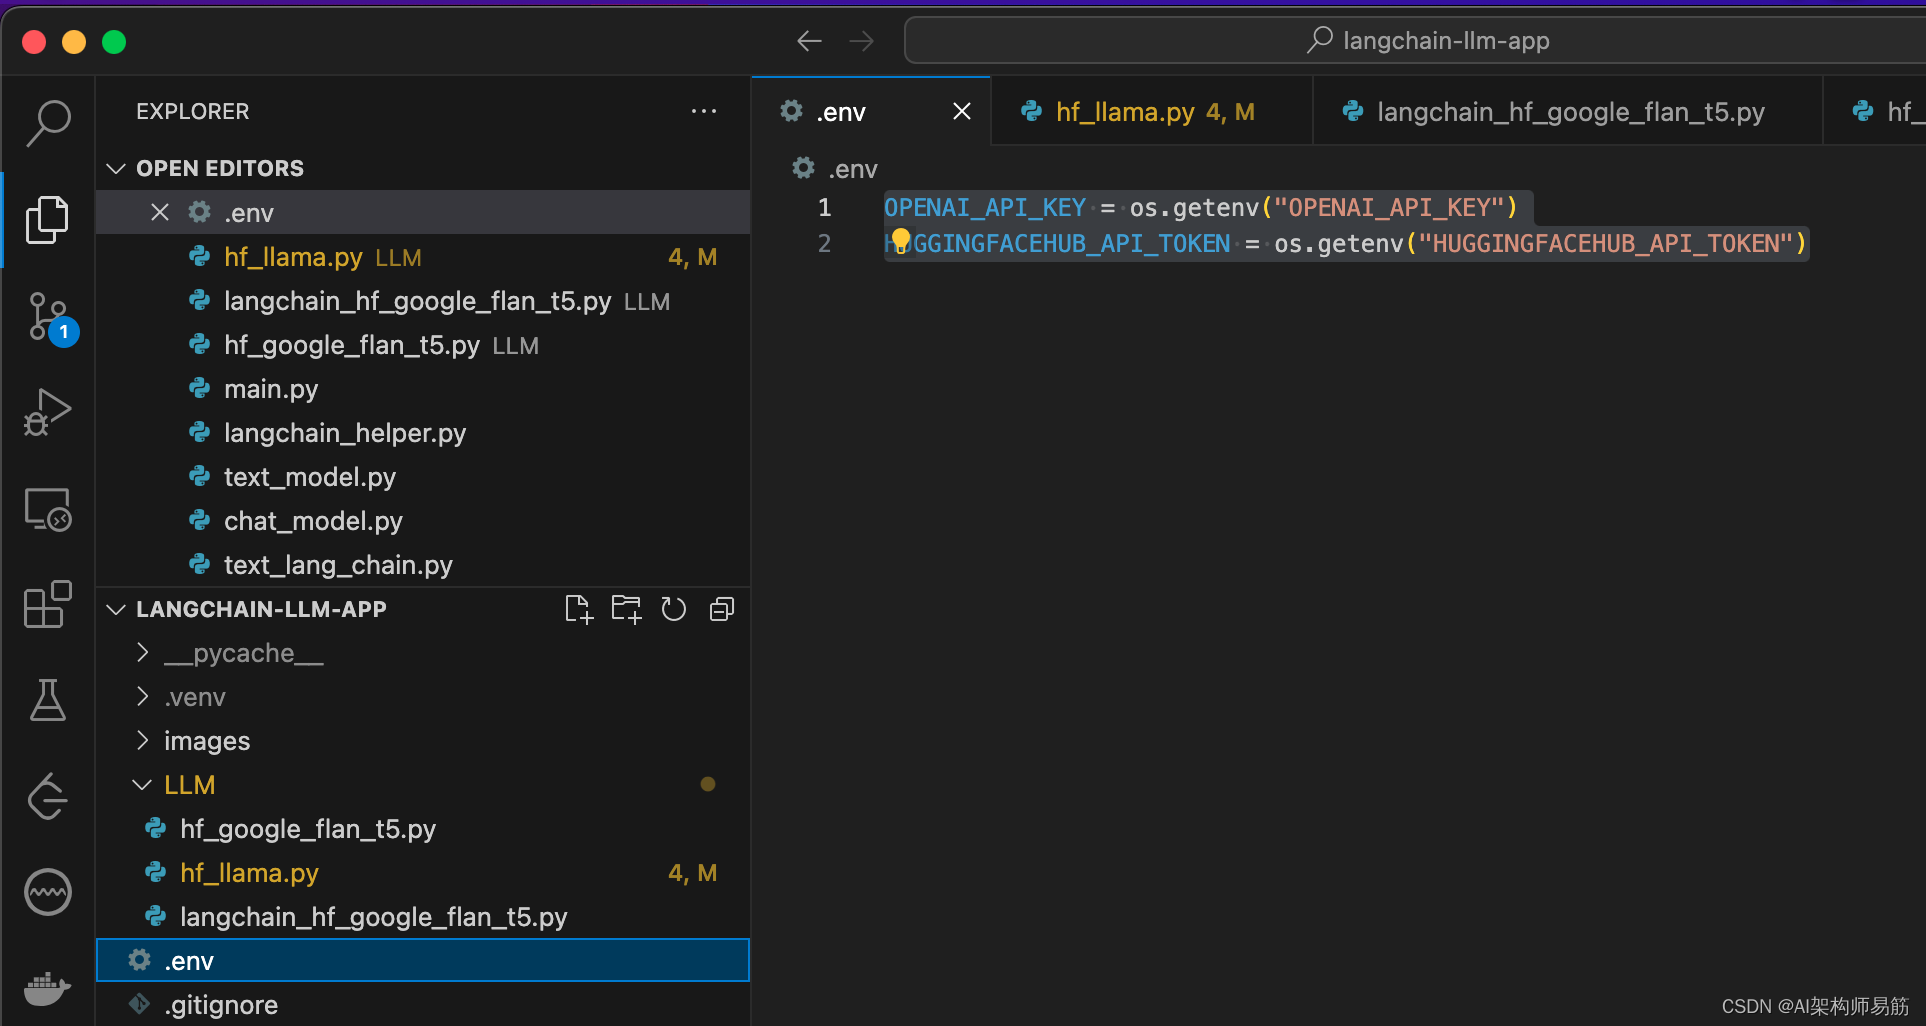Click line number 2 in the gutter

[824, 243]
